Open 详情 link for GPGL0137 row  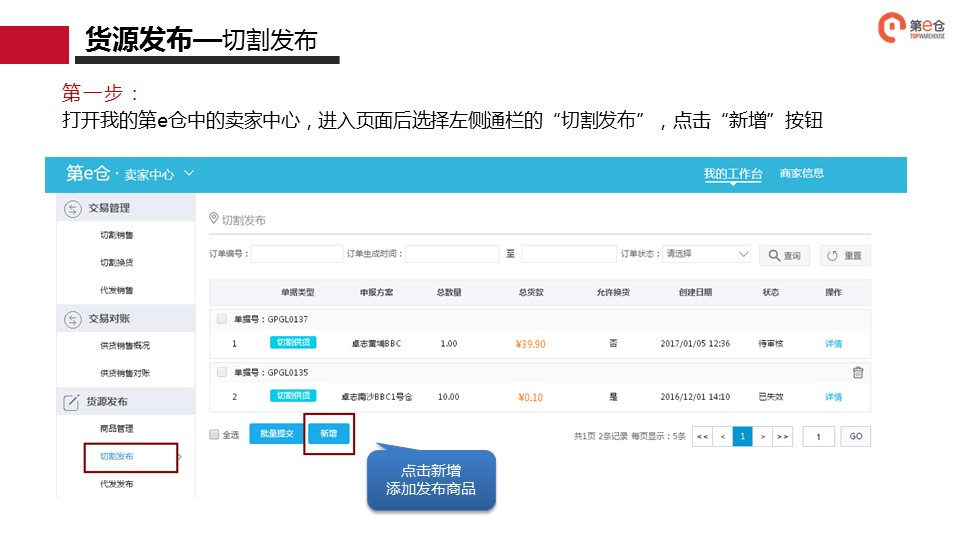[833, 343]
